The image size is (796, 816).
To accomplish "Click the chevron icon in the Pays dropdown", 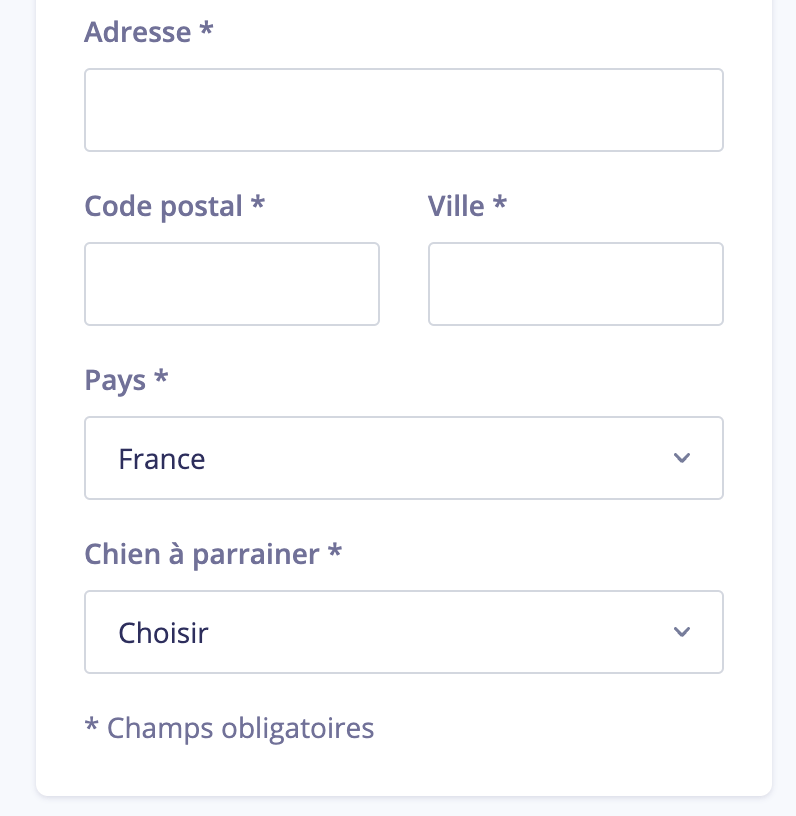I will pos(682,458).
